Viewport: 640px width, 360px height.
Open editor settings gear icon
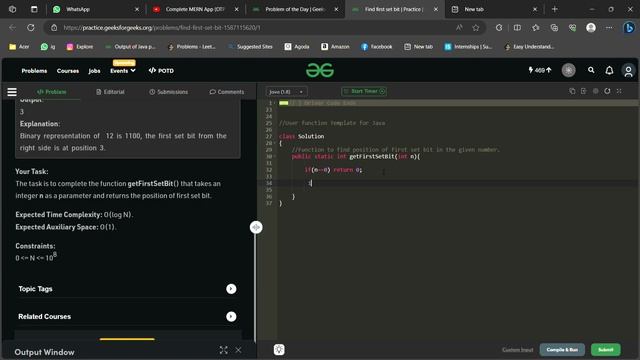596,91
